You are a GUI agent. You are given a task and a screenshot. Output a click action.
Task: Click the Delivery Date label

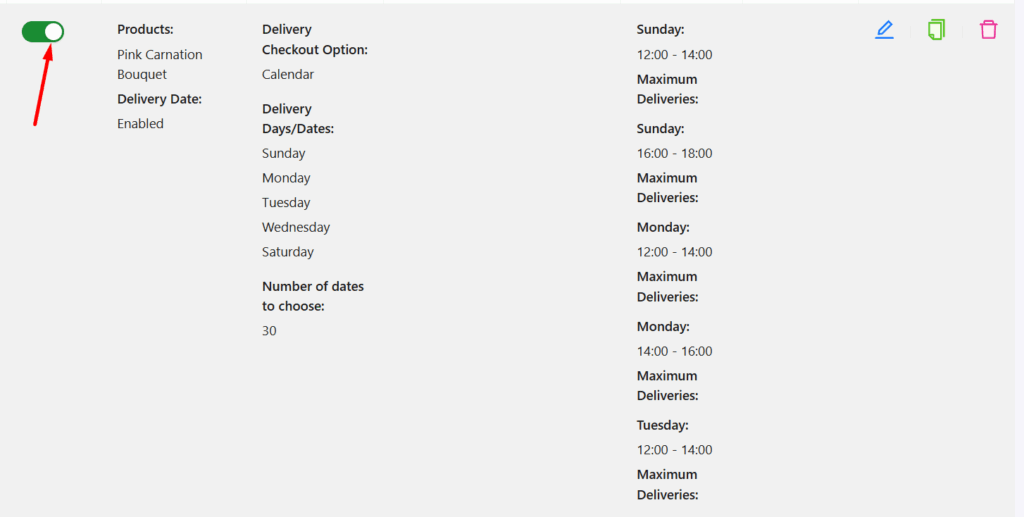(x=159, y=99)
